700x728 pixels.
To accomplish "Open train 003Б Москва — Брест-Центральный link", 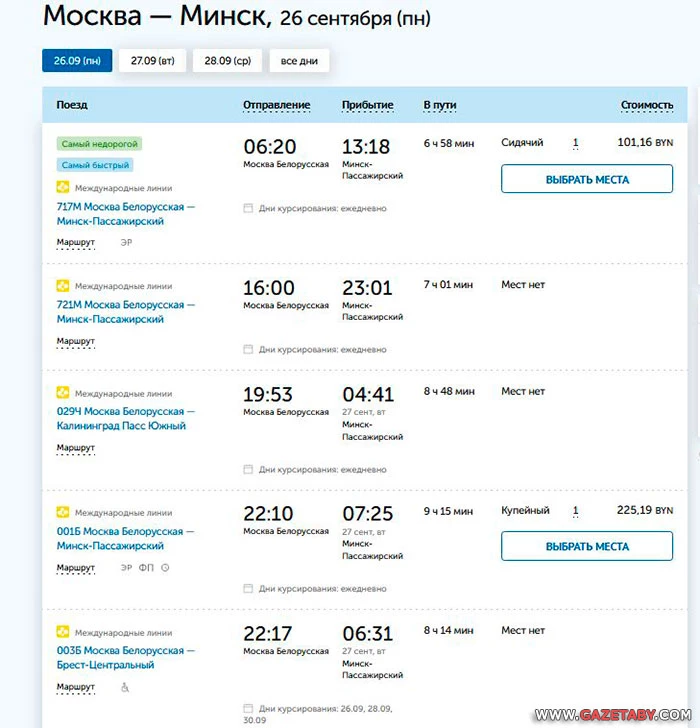I will (126, 657).
